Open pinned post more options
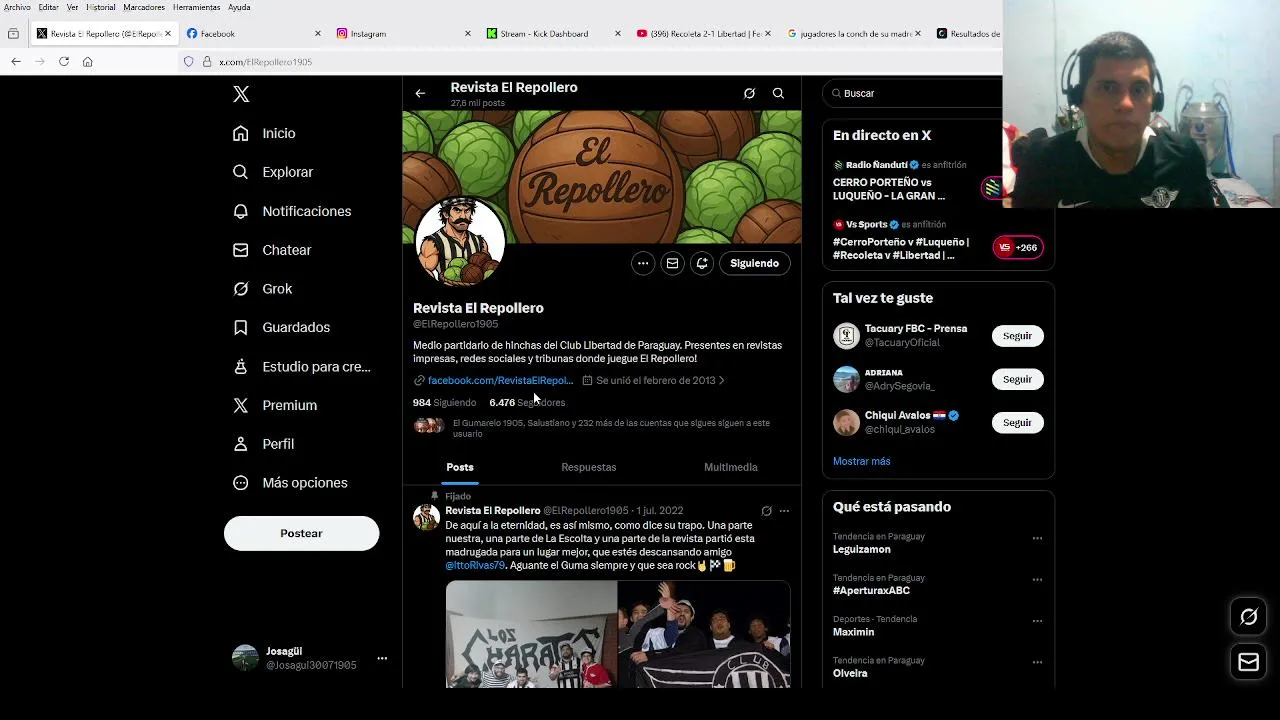This screenshot has width=1280, height=720. (x=784, y=510)
